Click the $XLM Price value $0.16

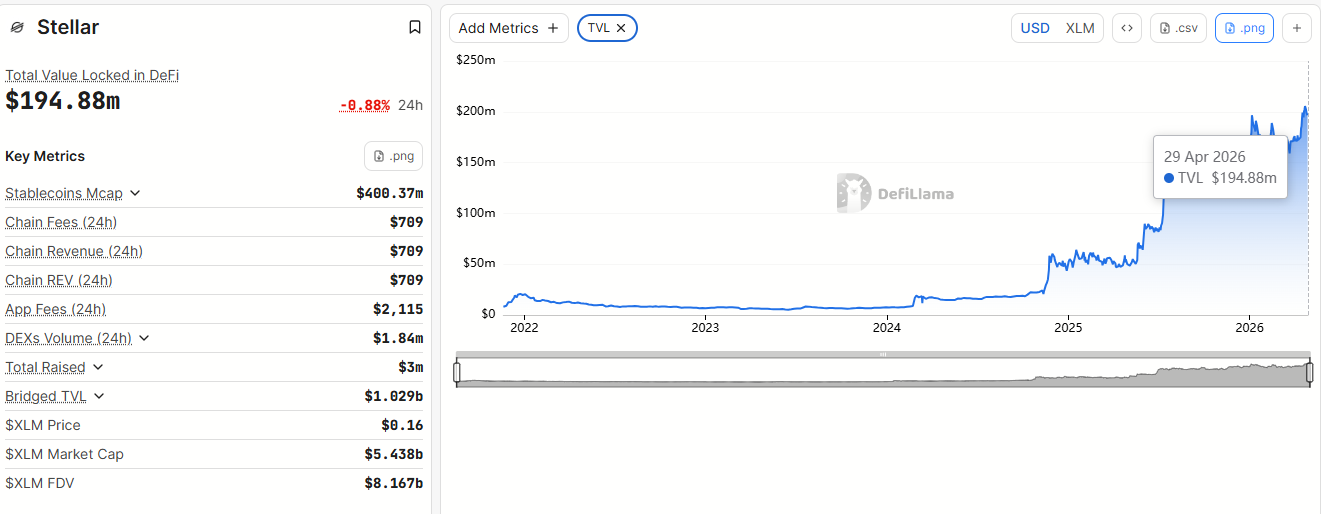[402, 425]
